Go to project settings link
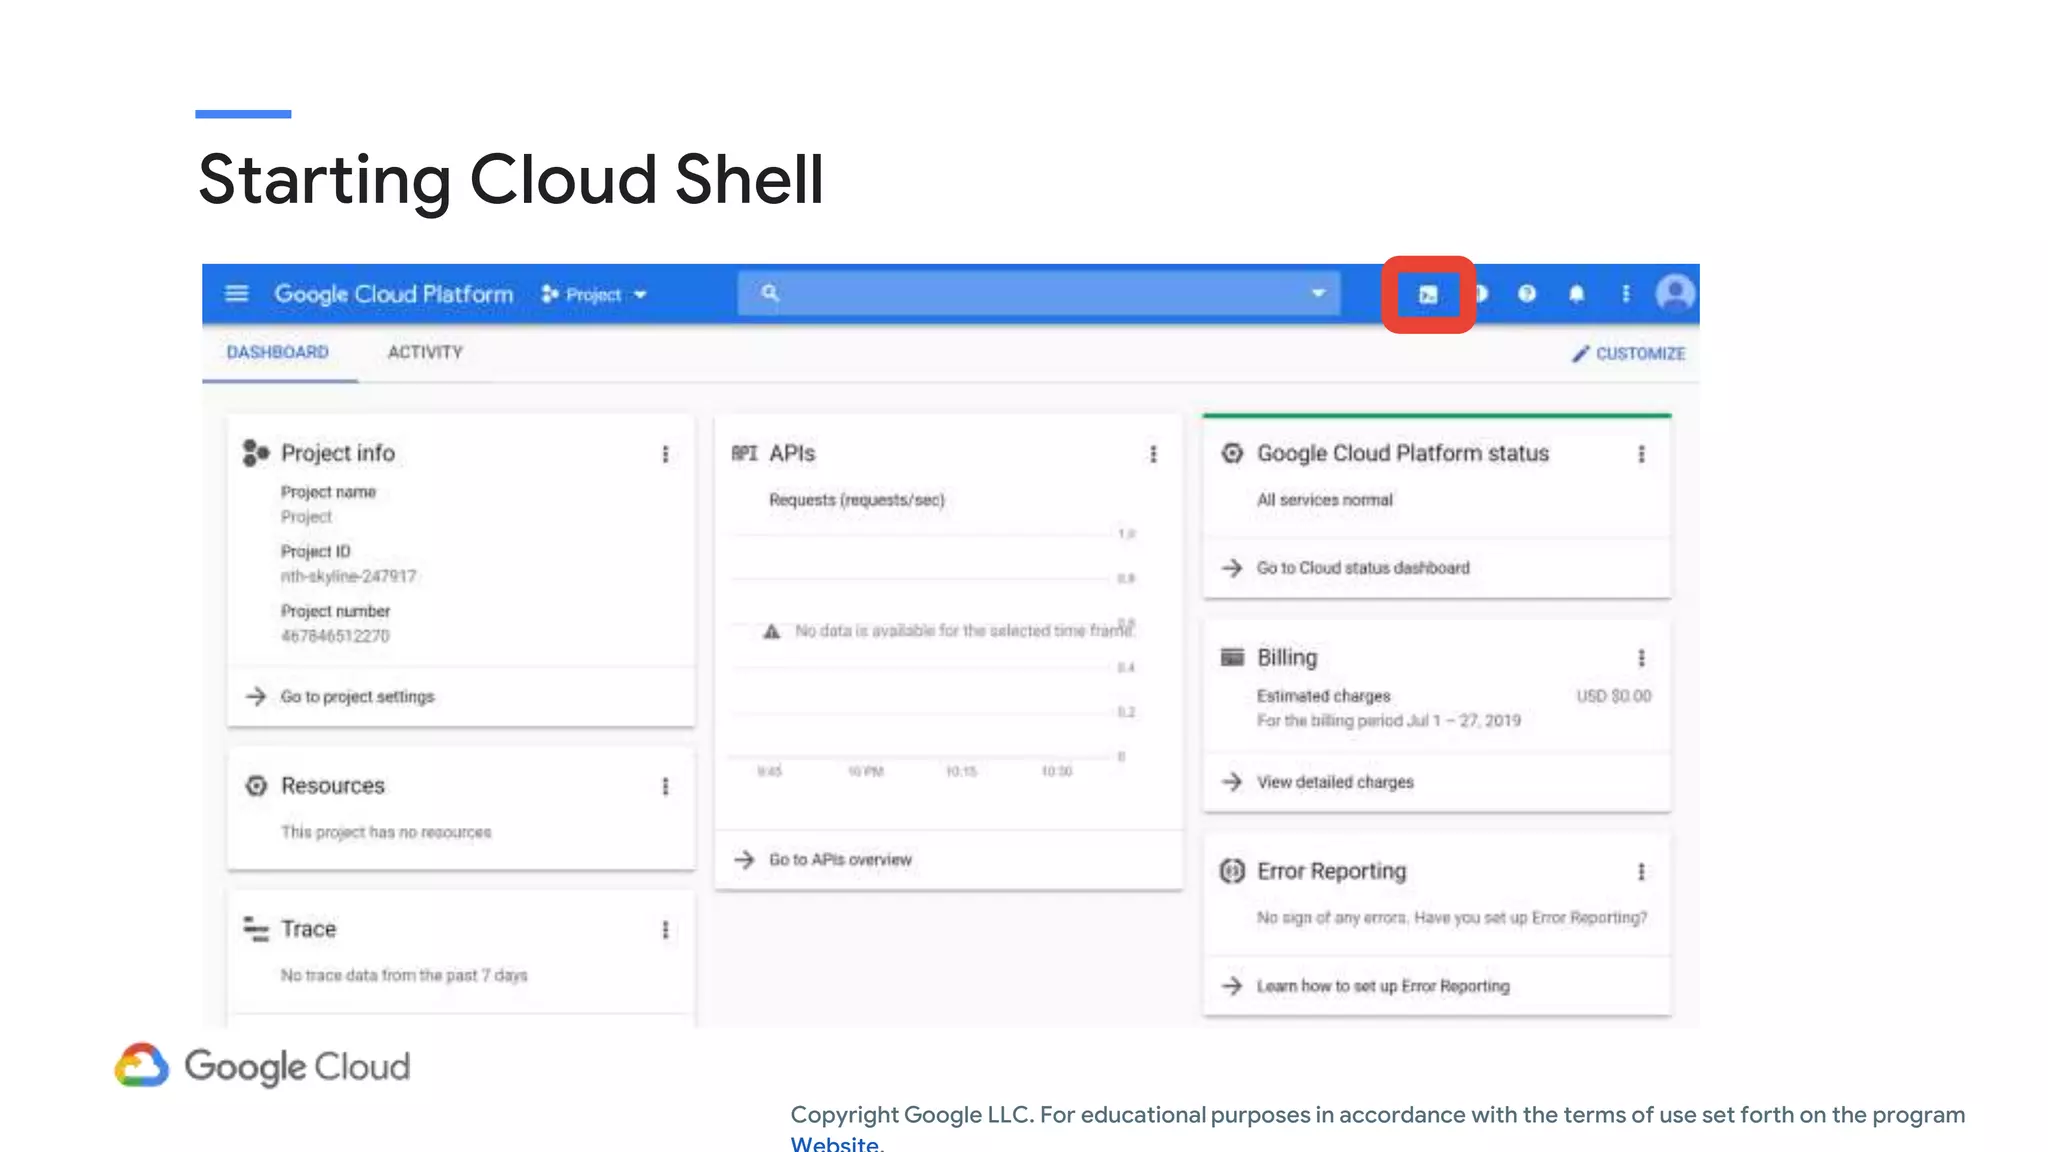 point(357,697)
